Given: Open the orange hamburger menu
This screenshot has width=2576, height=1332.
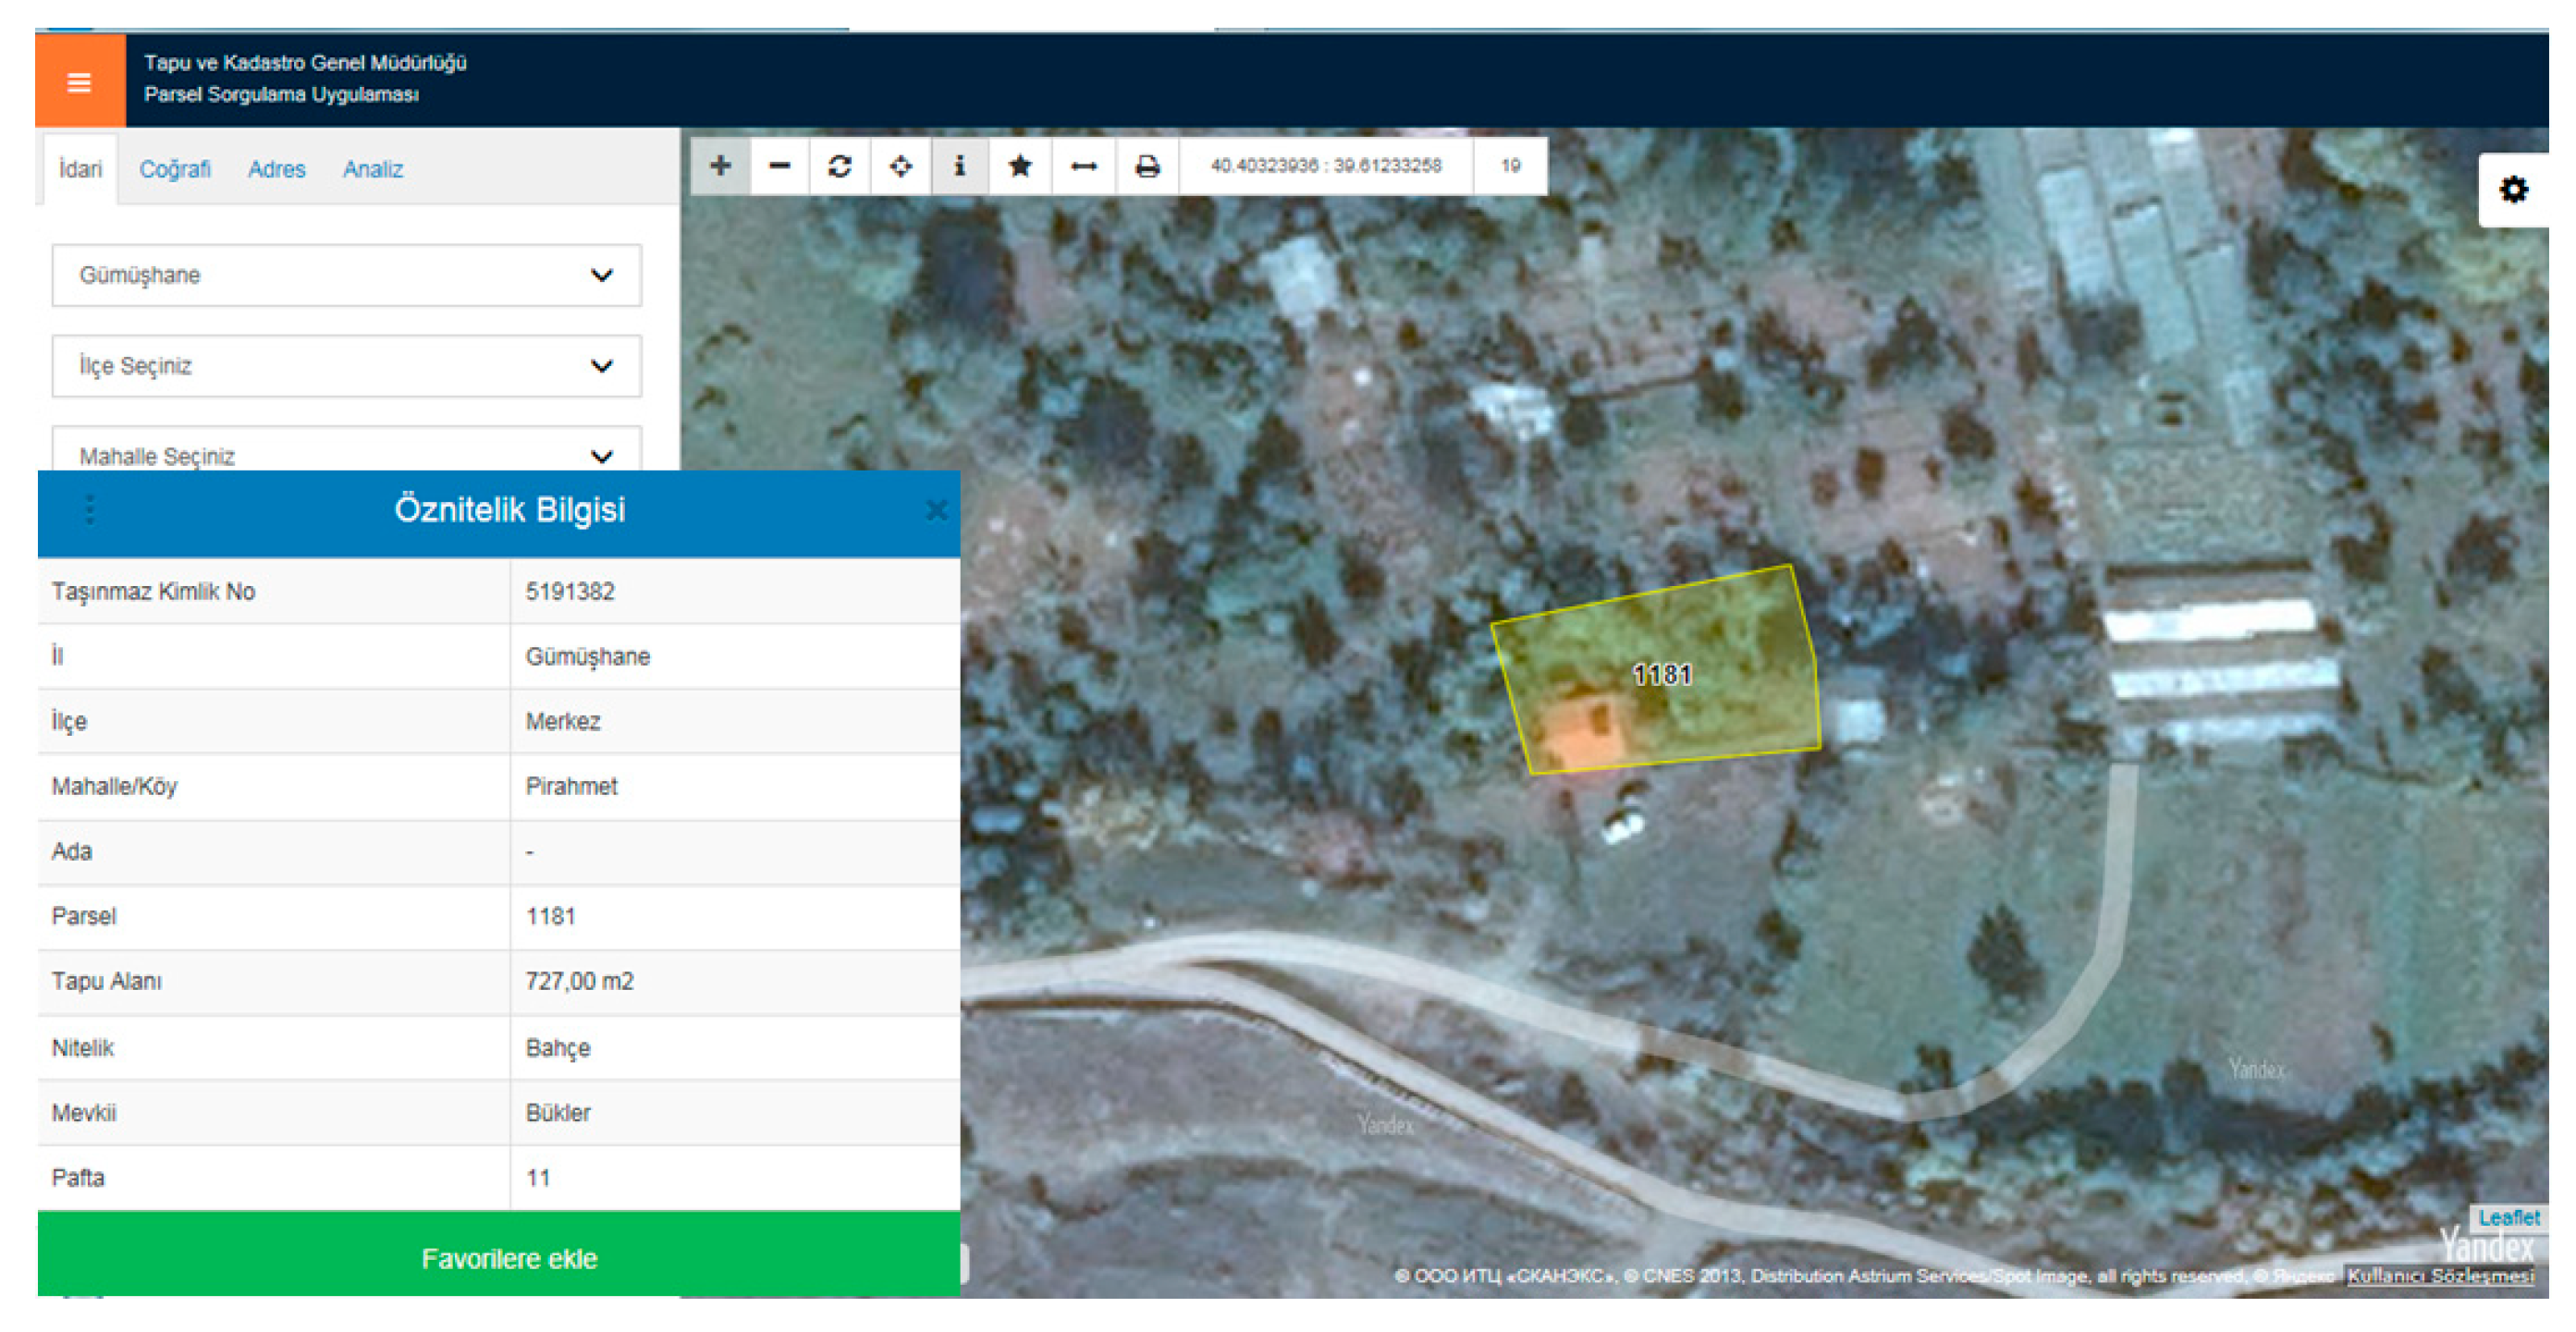Looking at the screenshot, I should coord(79,82).
